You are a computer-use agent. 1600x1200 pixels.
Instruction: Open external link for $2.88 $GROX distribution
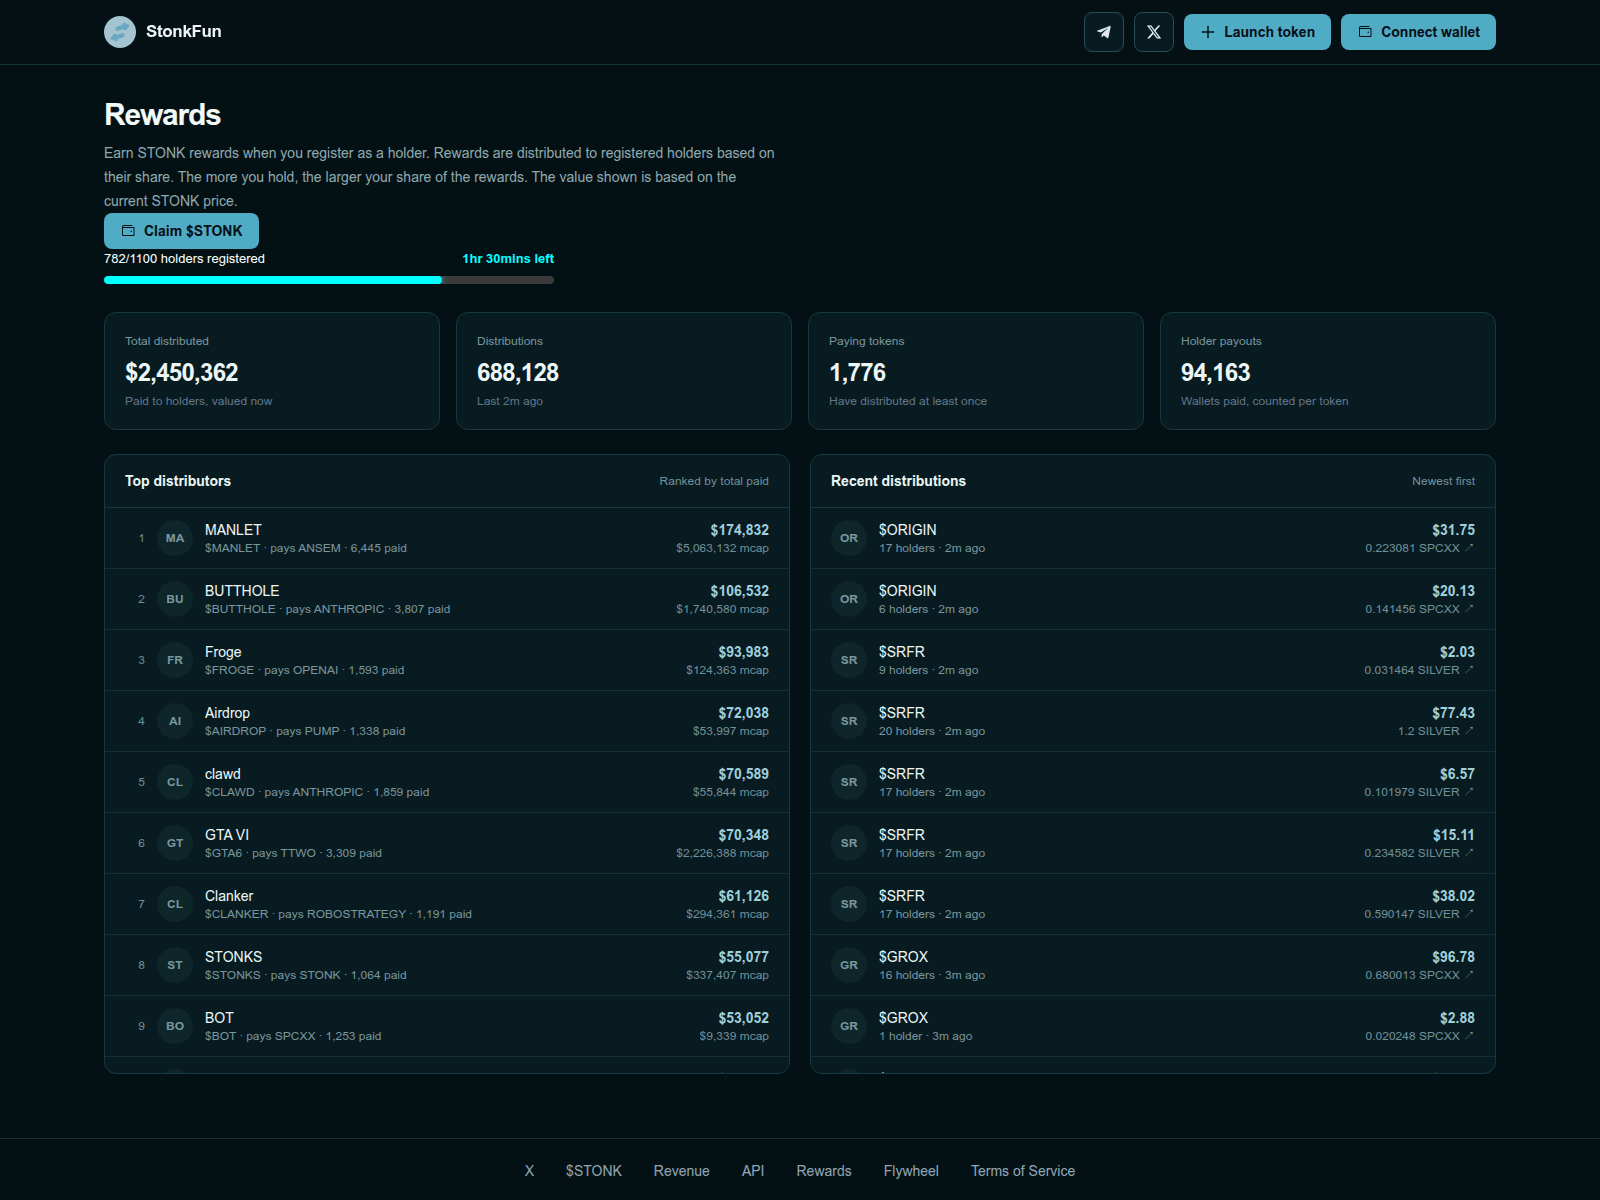click(1469, 1036)
